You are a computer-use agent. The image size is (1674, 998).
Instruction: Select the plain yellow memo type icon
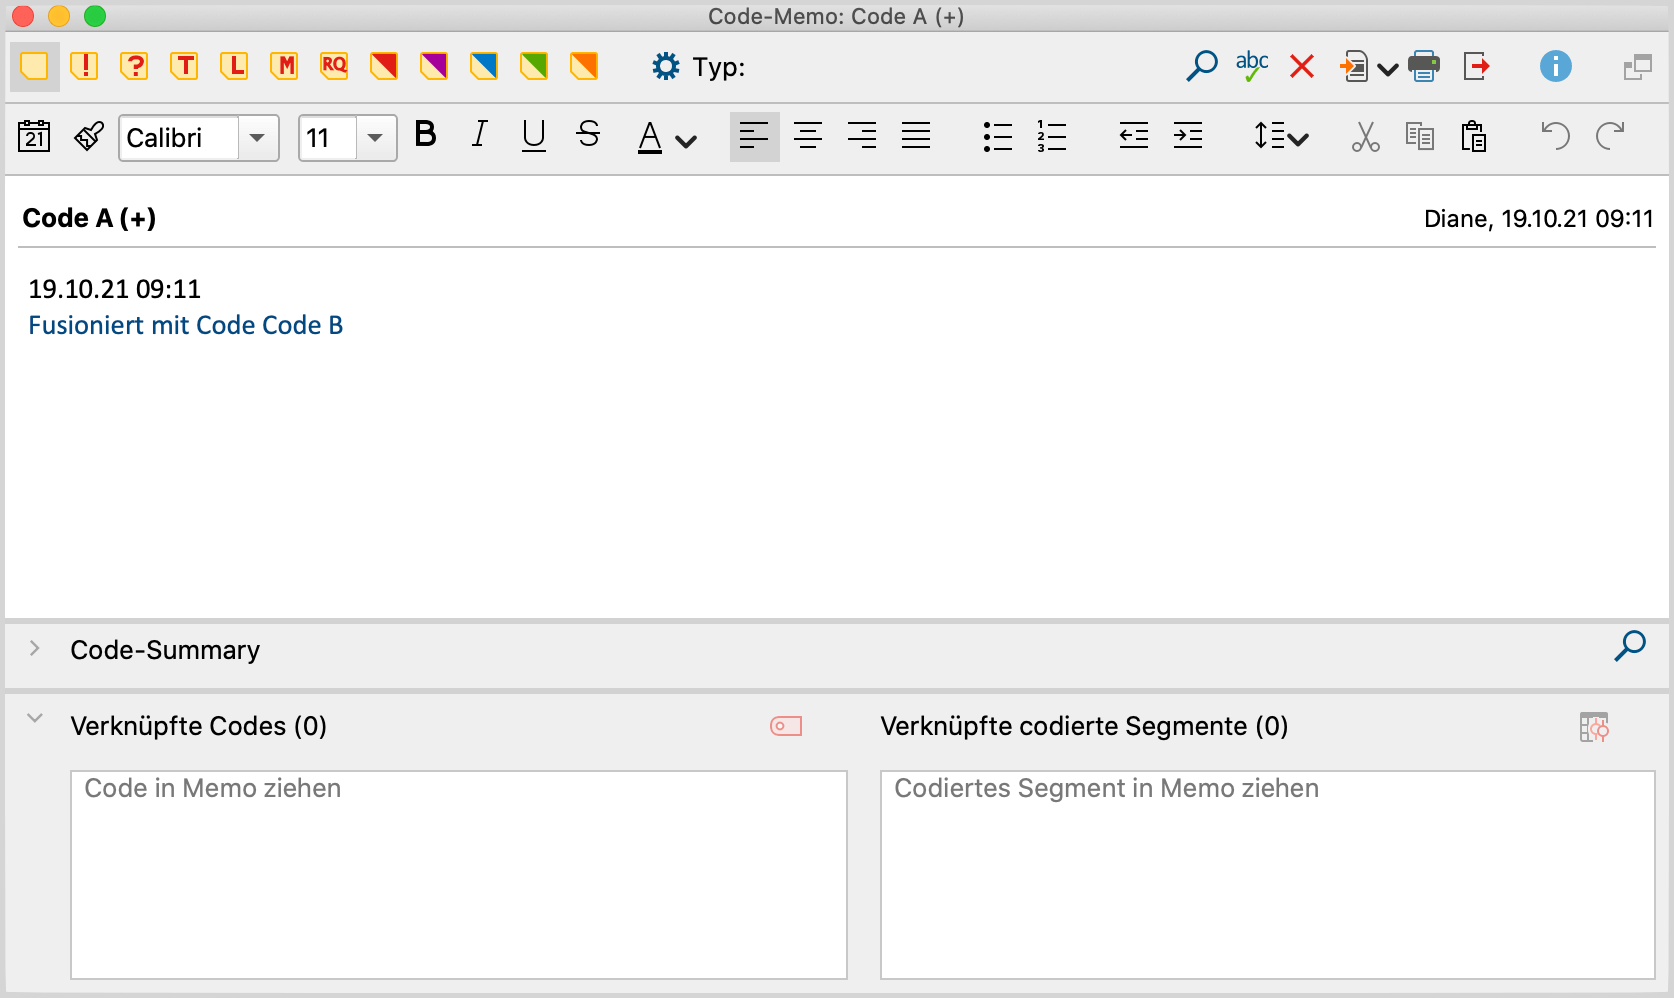[x=34, y=67]
